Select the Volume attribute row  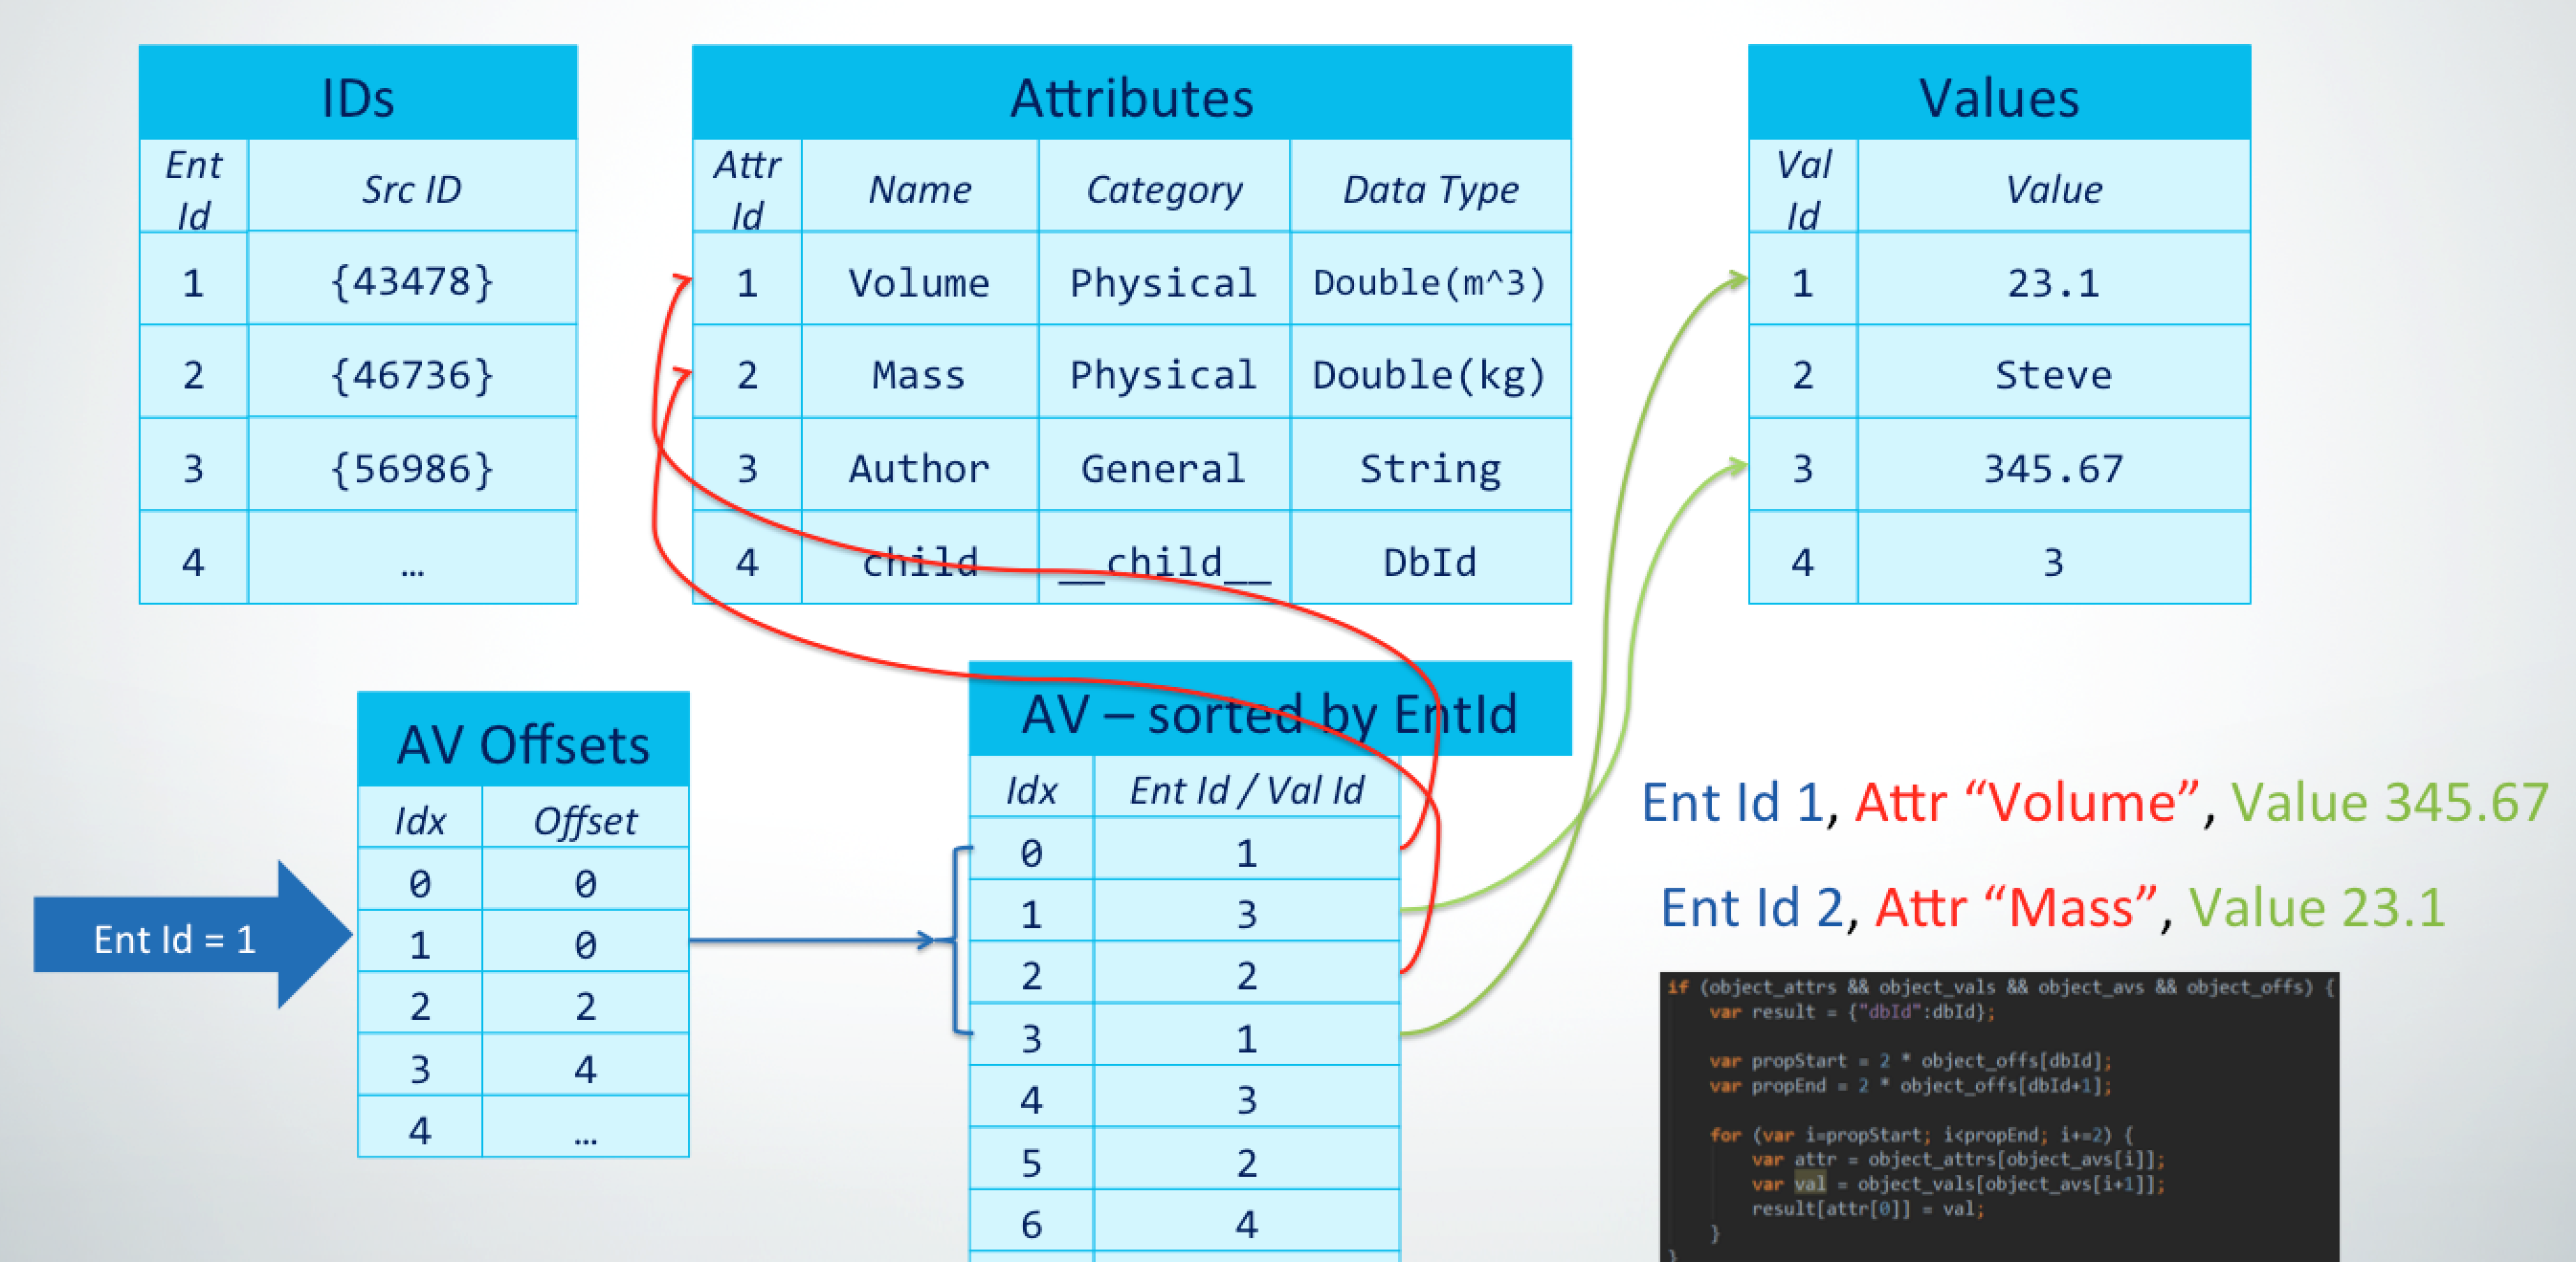[918, 282]
